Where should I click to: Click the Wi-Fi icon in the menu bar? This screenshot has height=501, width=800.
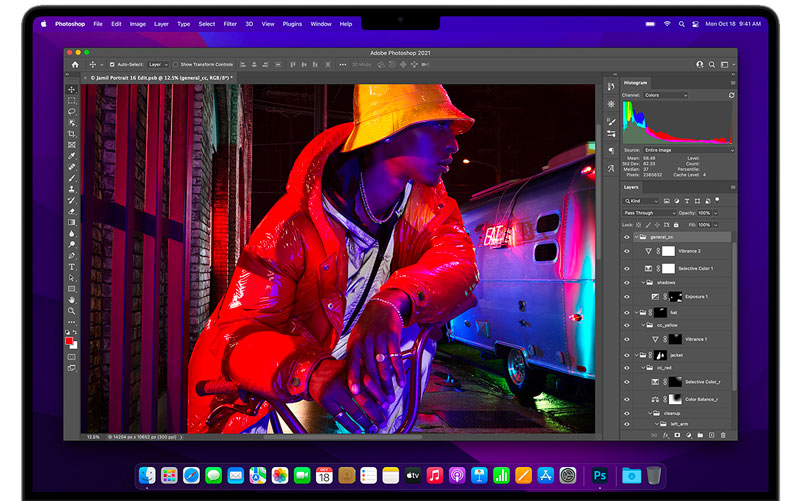(666, 24)
